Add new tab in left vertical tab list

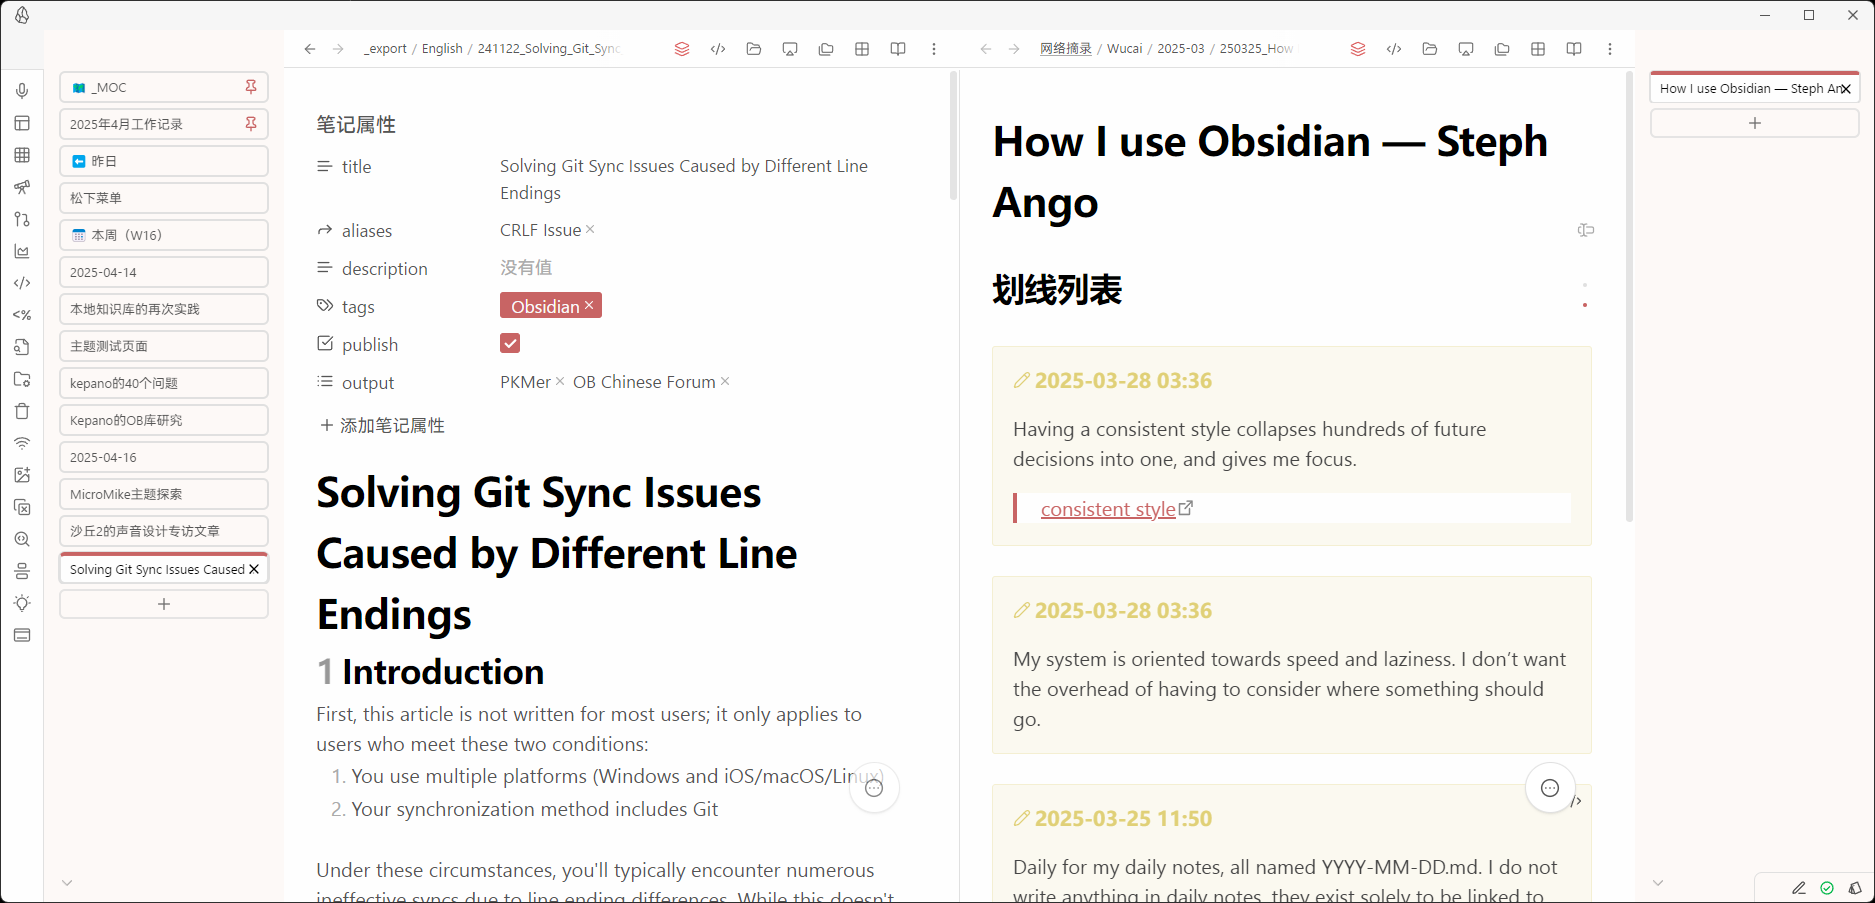[x=164, y=604]
